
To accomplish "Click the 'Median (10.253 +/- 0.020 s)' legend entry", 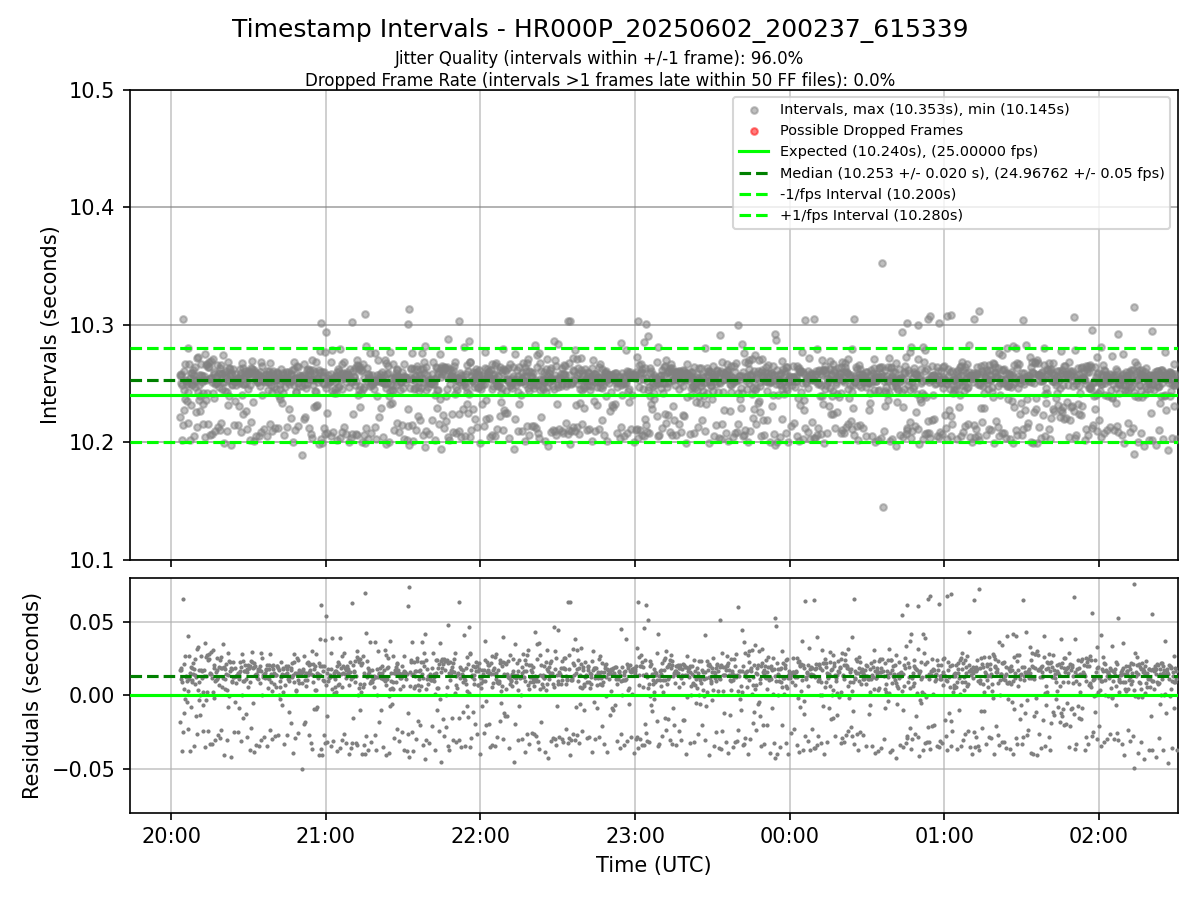I will coord(972,173).
